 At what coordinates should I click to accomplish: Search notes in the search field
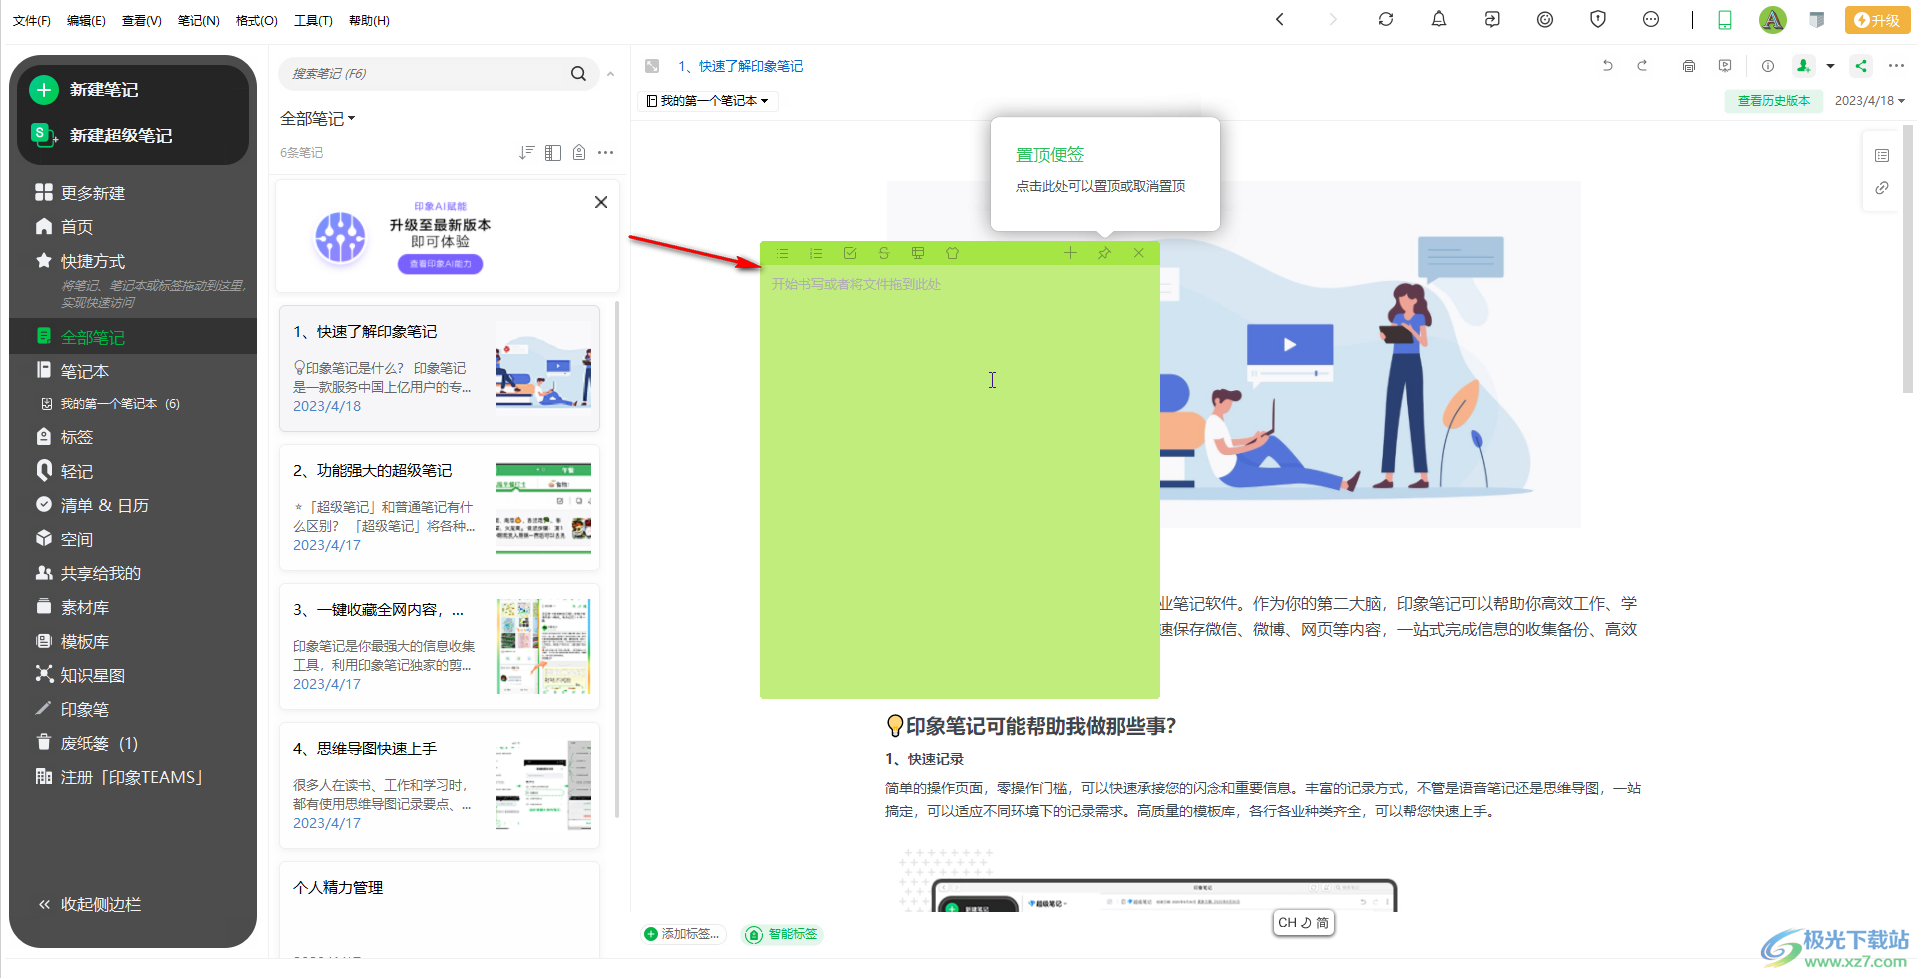[425, 73]
